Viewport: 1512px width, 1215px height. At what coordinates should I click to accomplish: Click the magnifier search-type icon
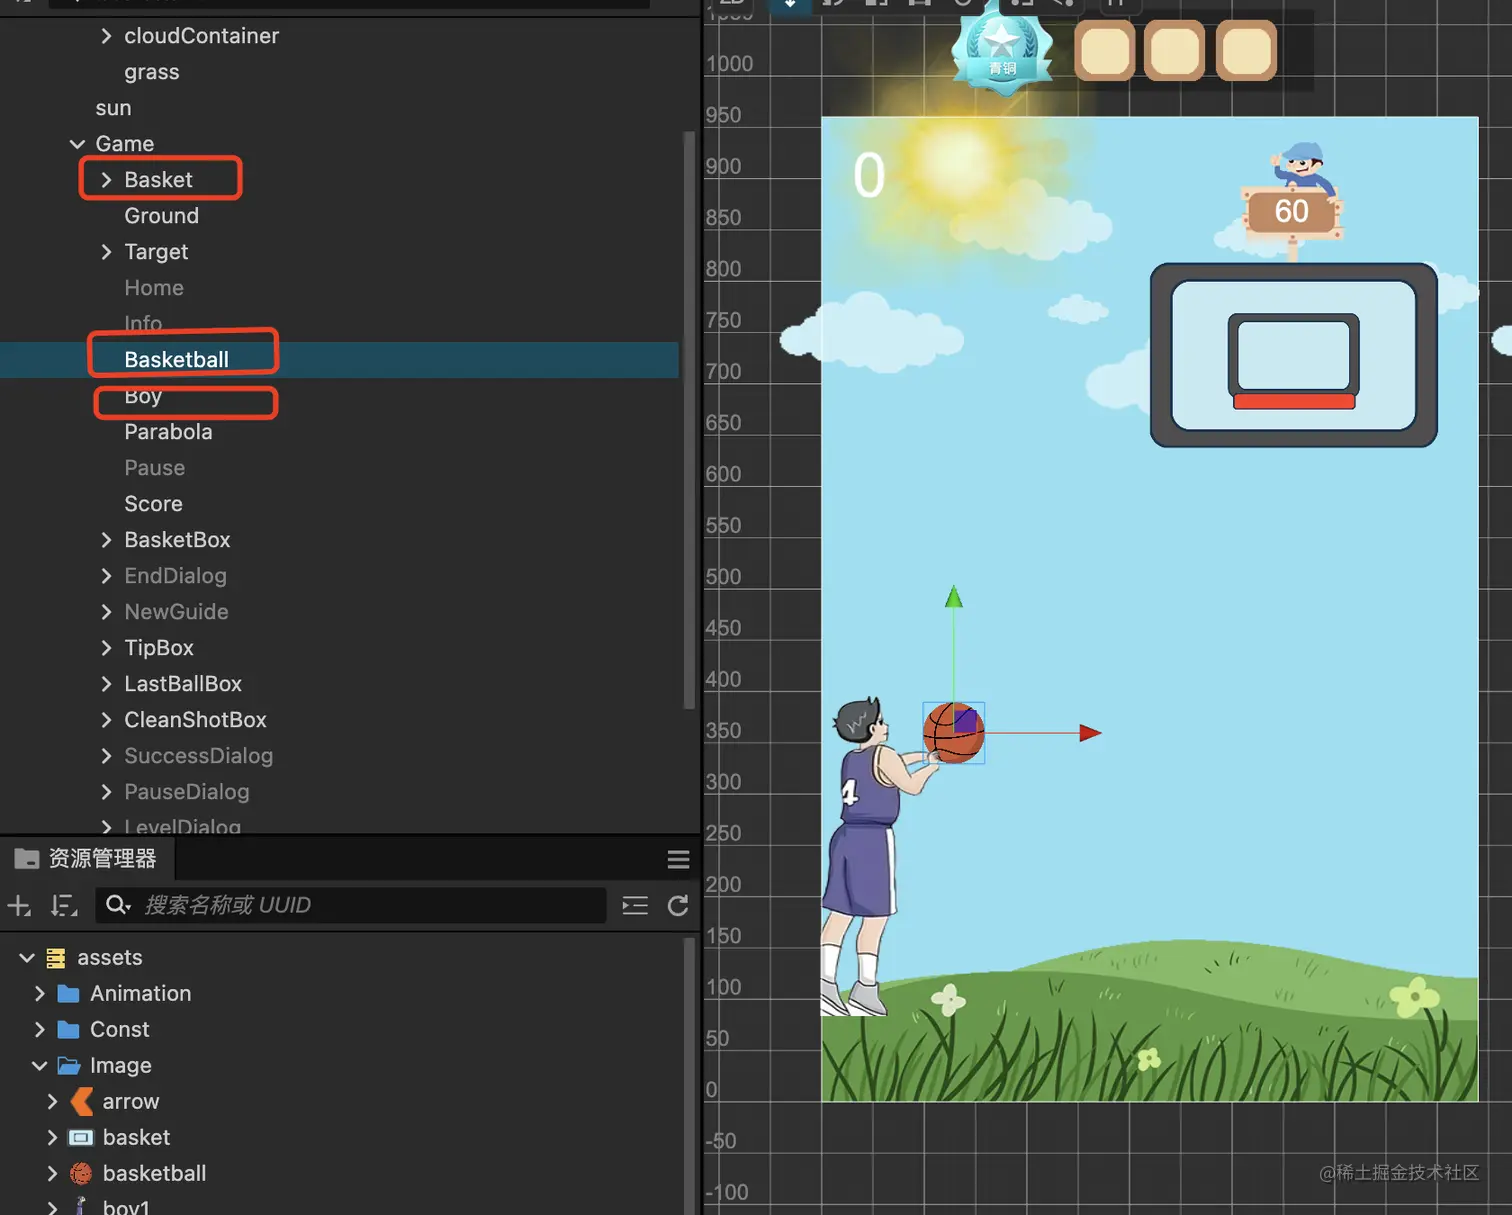tap(118, 905)
